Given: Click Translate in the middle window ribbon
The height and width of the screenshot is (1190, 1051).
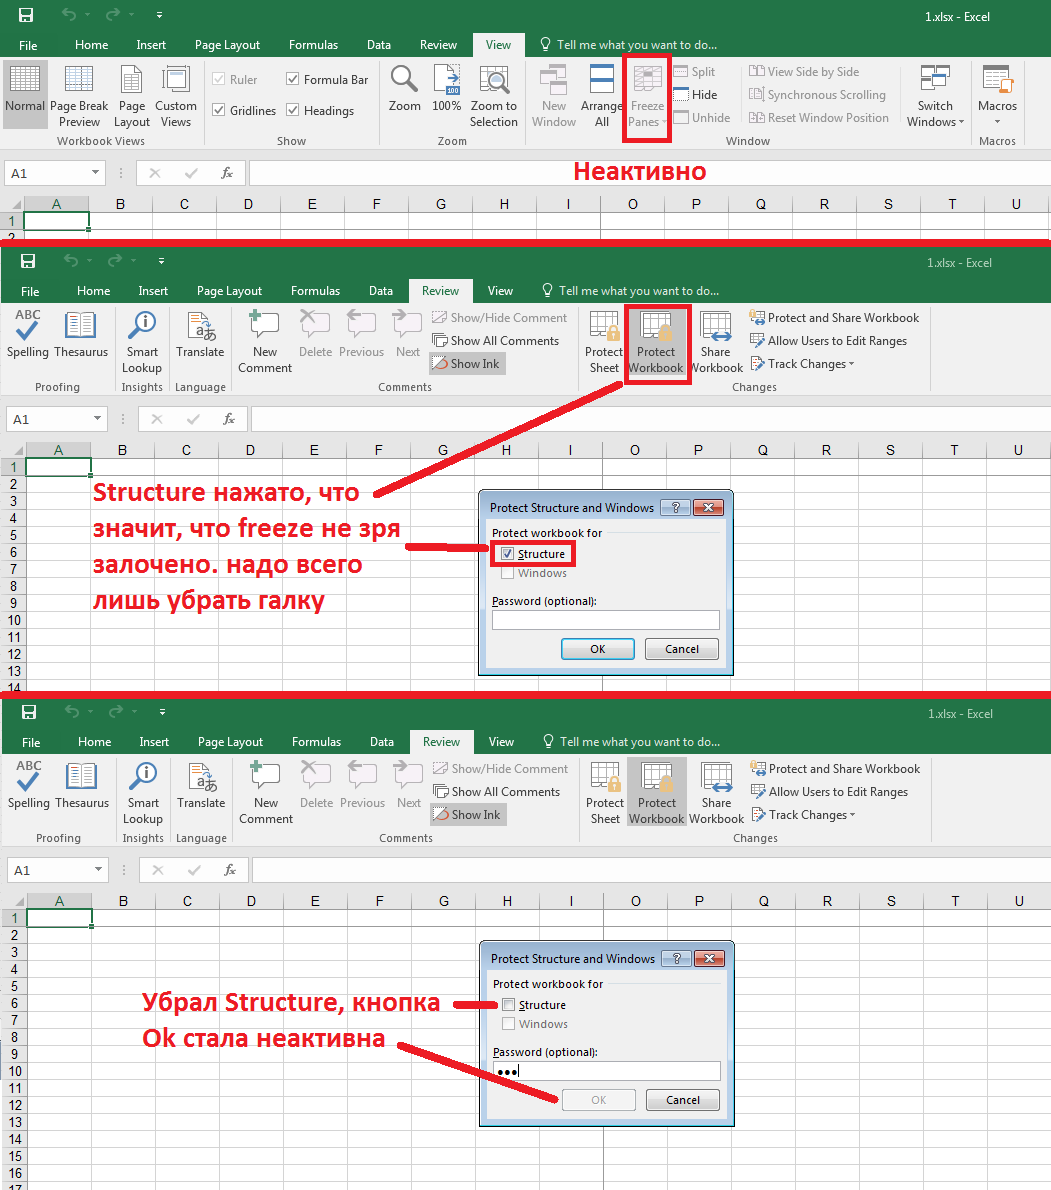Looking at the screenshot, I should pyautogui.click(x=200, y=333).
